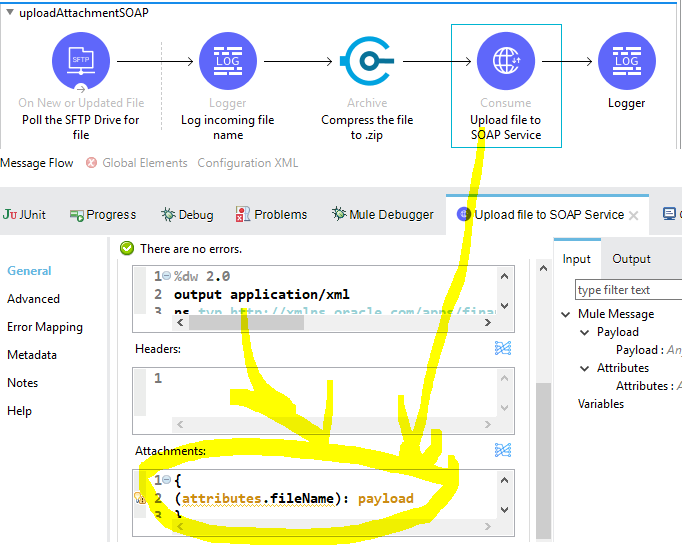Open Attachments DataWeave mapping editor icon
This screenshot has height=545, width=682.
pyautogui.click(x=503, y=450)
